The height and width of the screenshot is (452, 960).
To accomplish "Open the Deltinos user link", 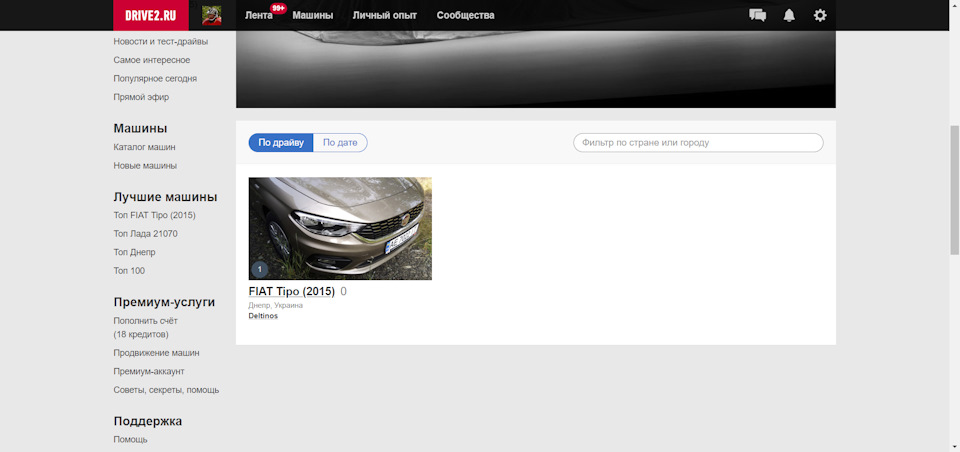I will click(x=263, y=316).
